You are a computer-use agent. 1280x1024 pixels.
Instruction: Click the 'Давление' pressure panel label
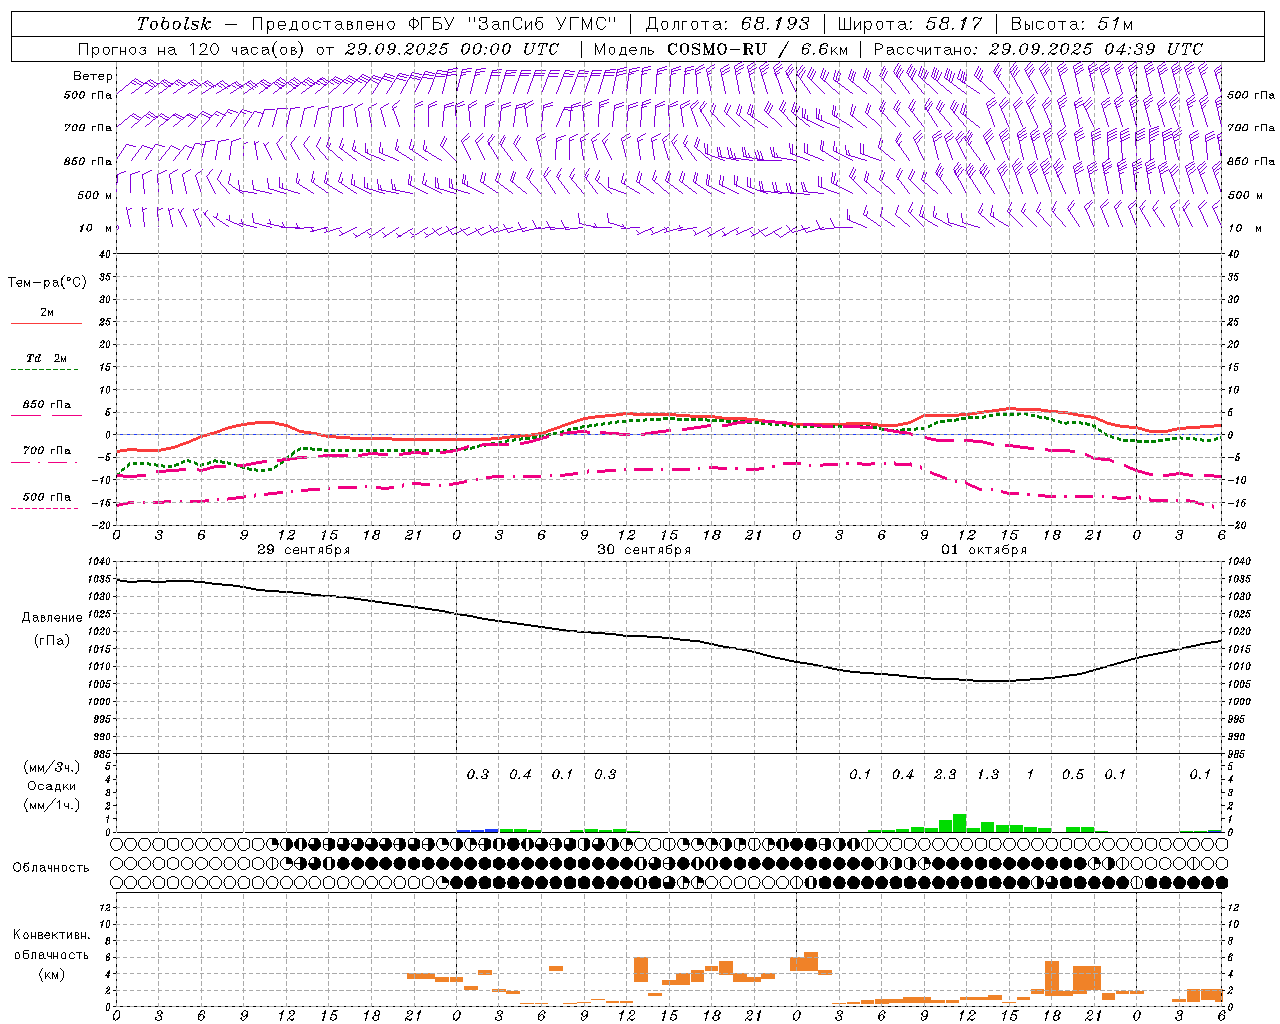coord(51,618)
